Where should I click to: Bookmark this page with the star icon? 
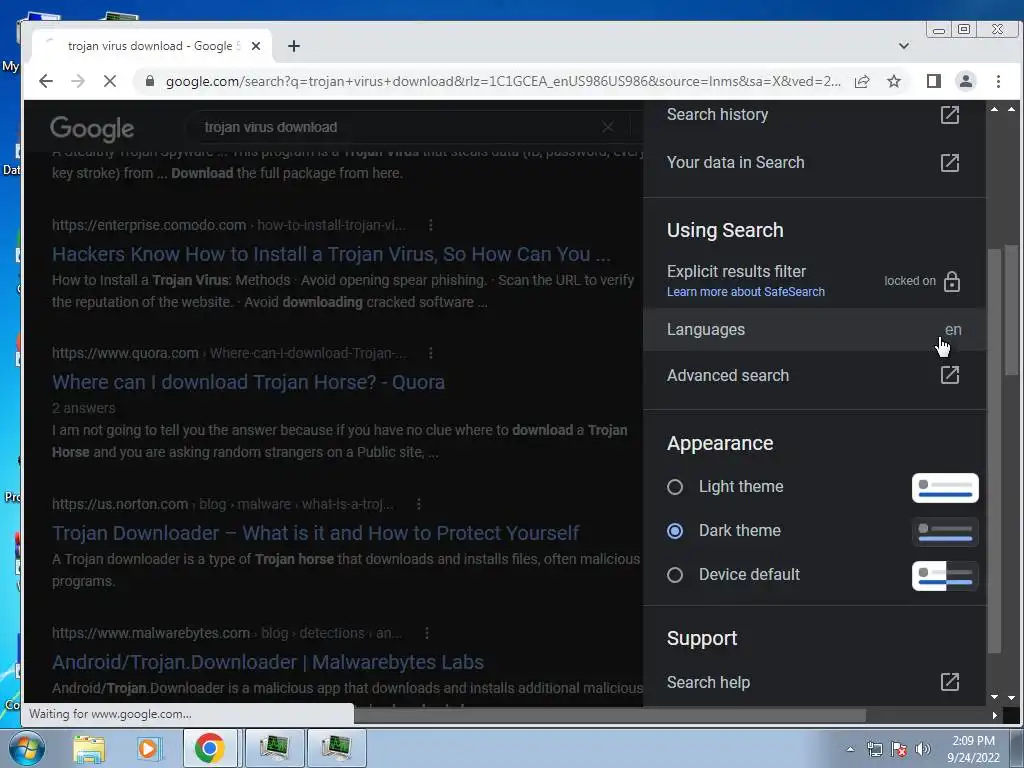point(894,81)
